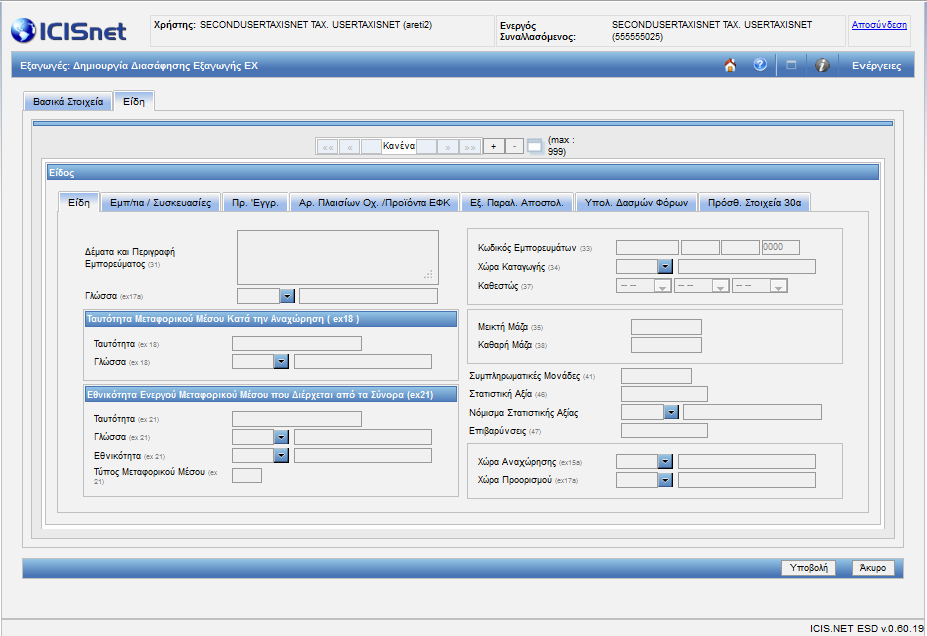
Task: Open Χώρα Αναχώρησης dropdown arrow
Action: (665, 462)
